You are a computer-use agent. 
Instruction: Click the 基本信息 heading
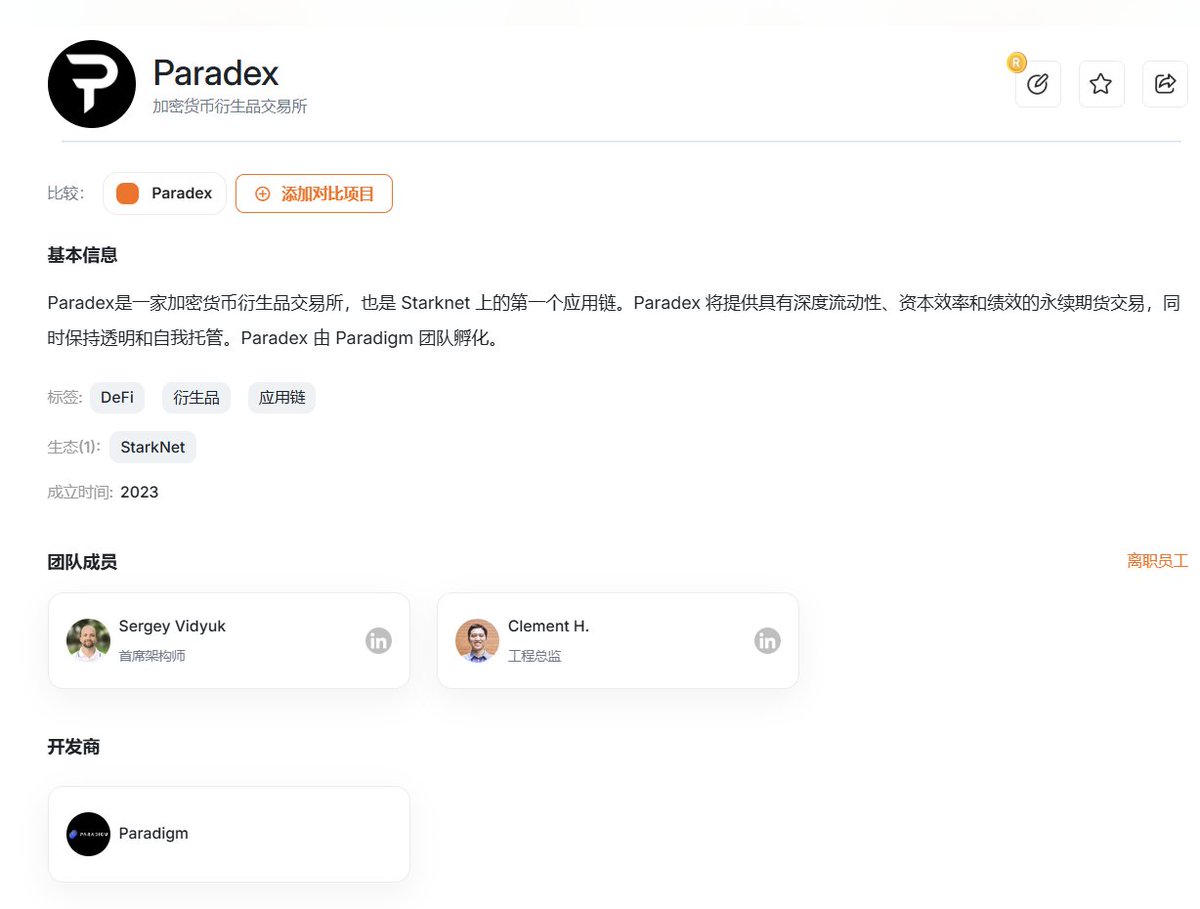pos(82,255)
